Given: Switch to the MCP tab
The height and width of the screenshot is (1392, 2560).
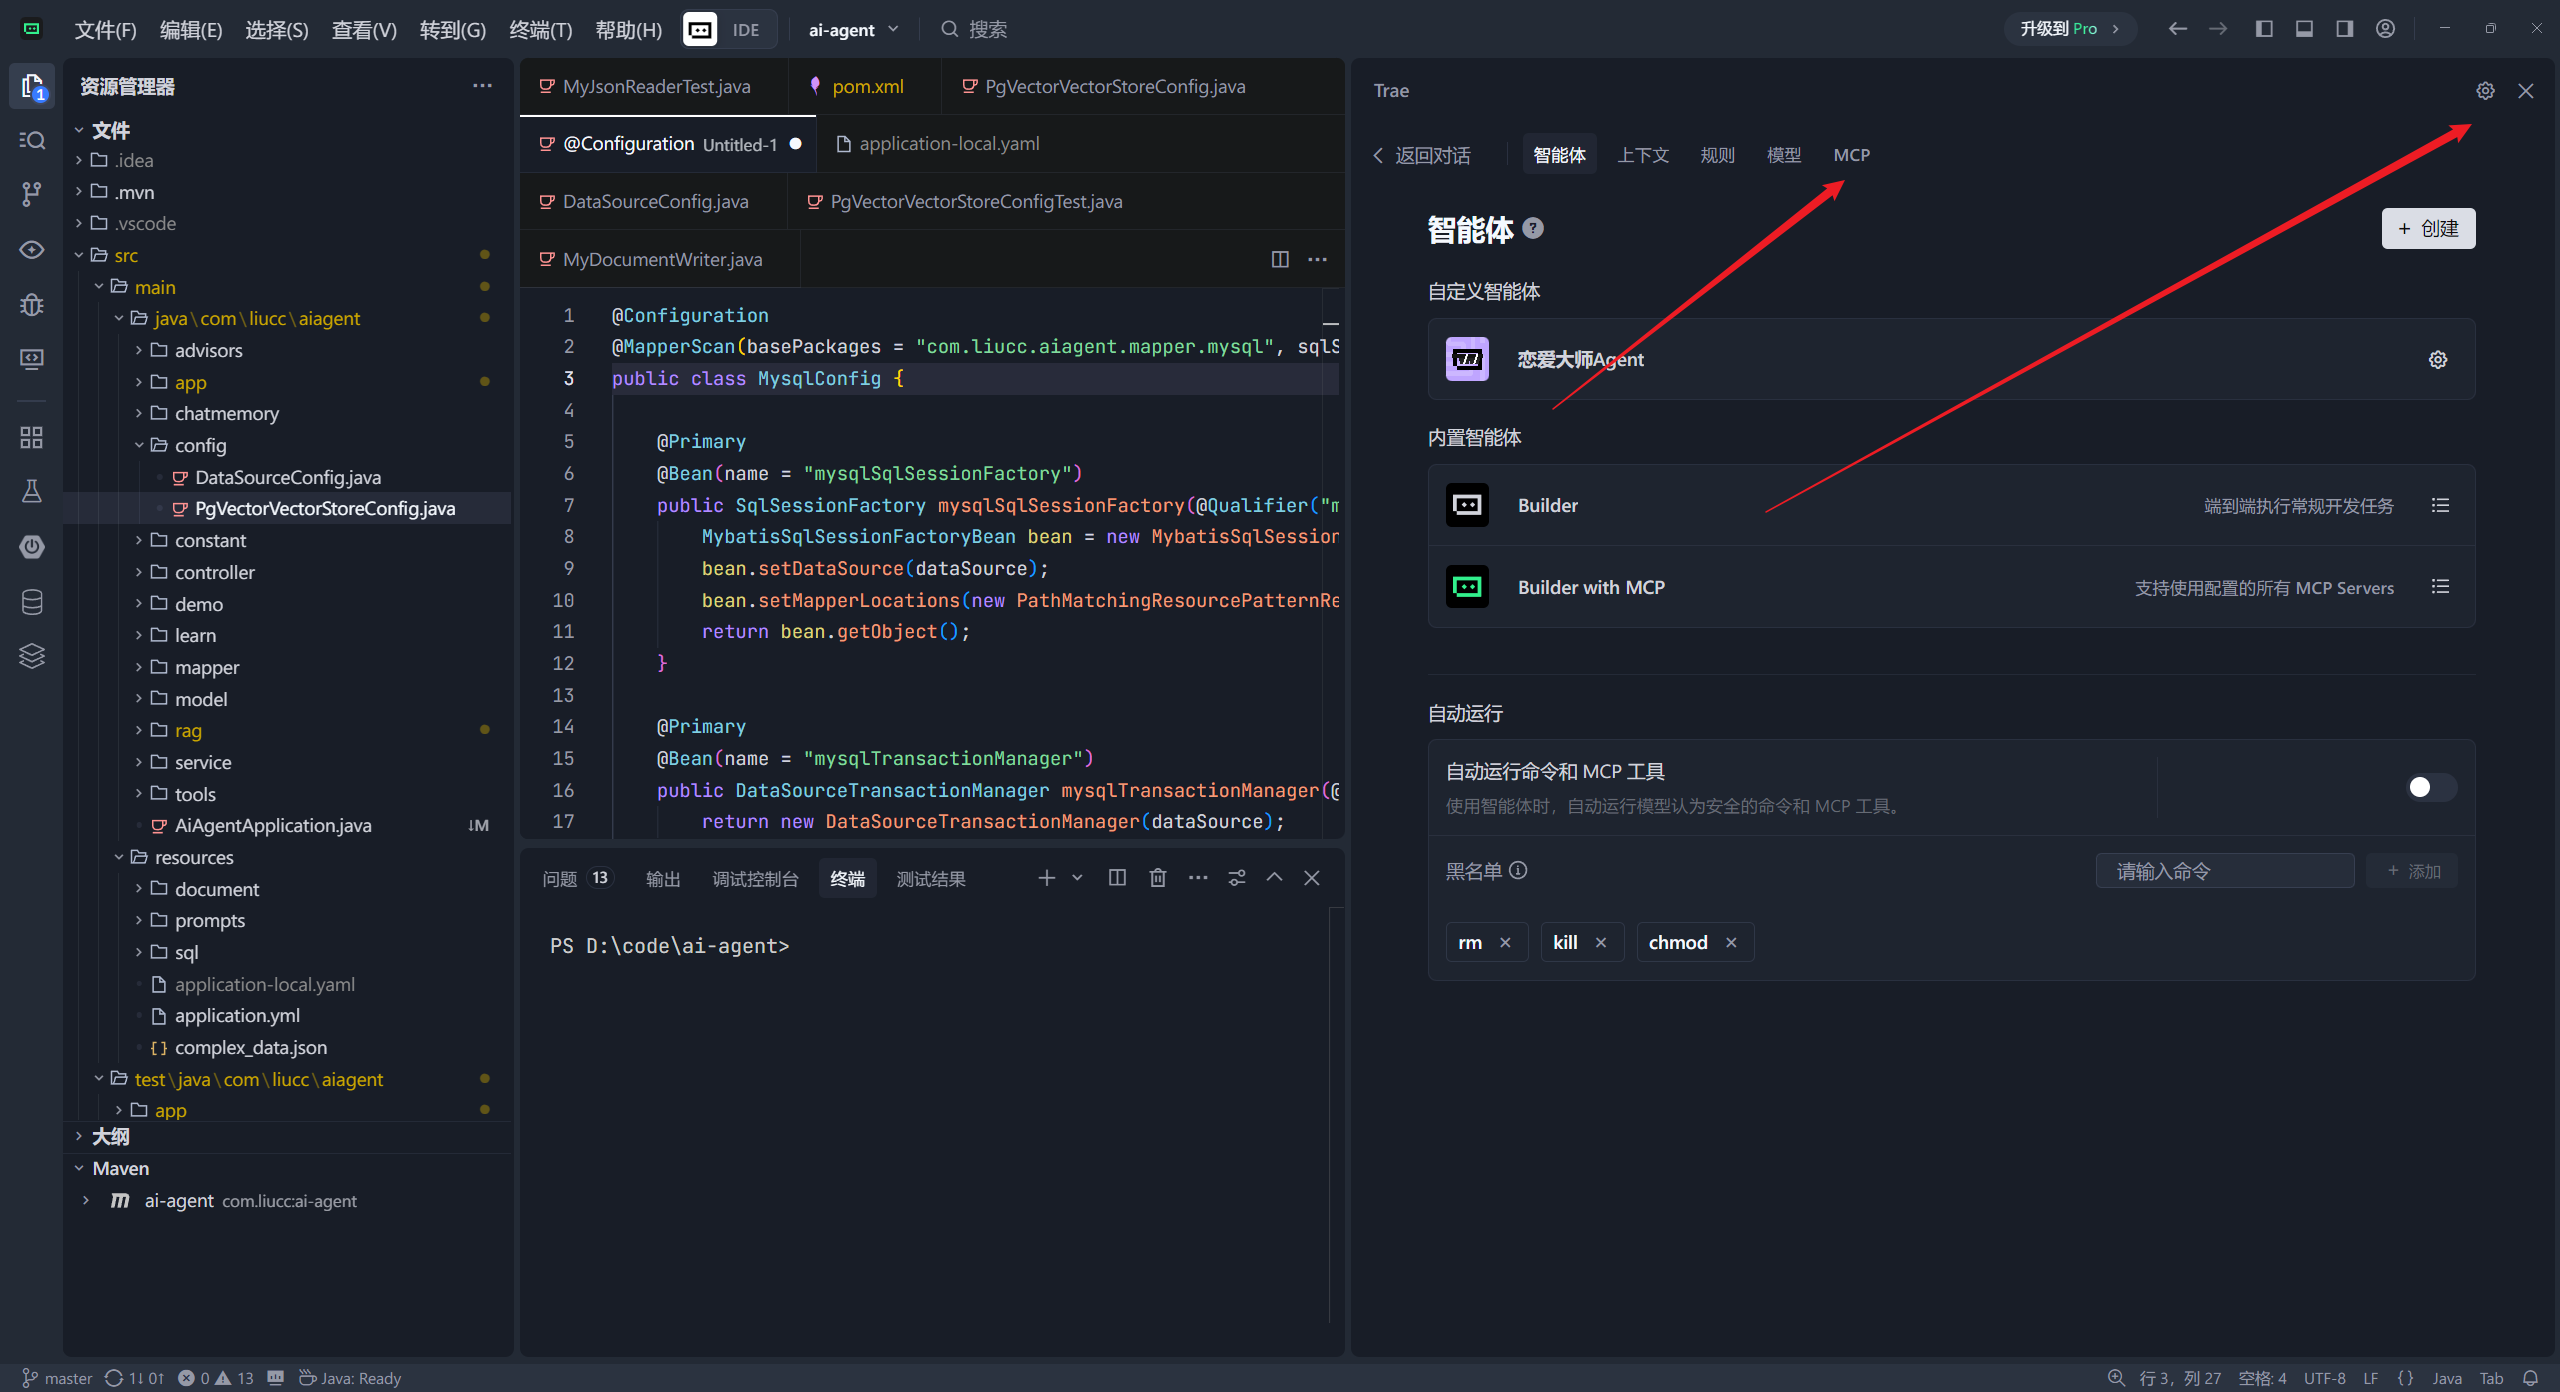Looking at the screenshot, I should [1851, 155].
